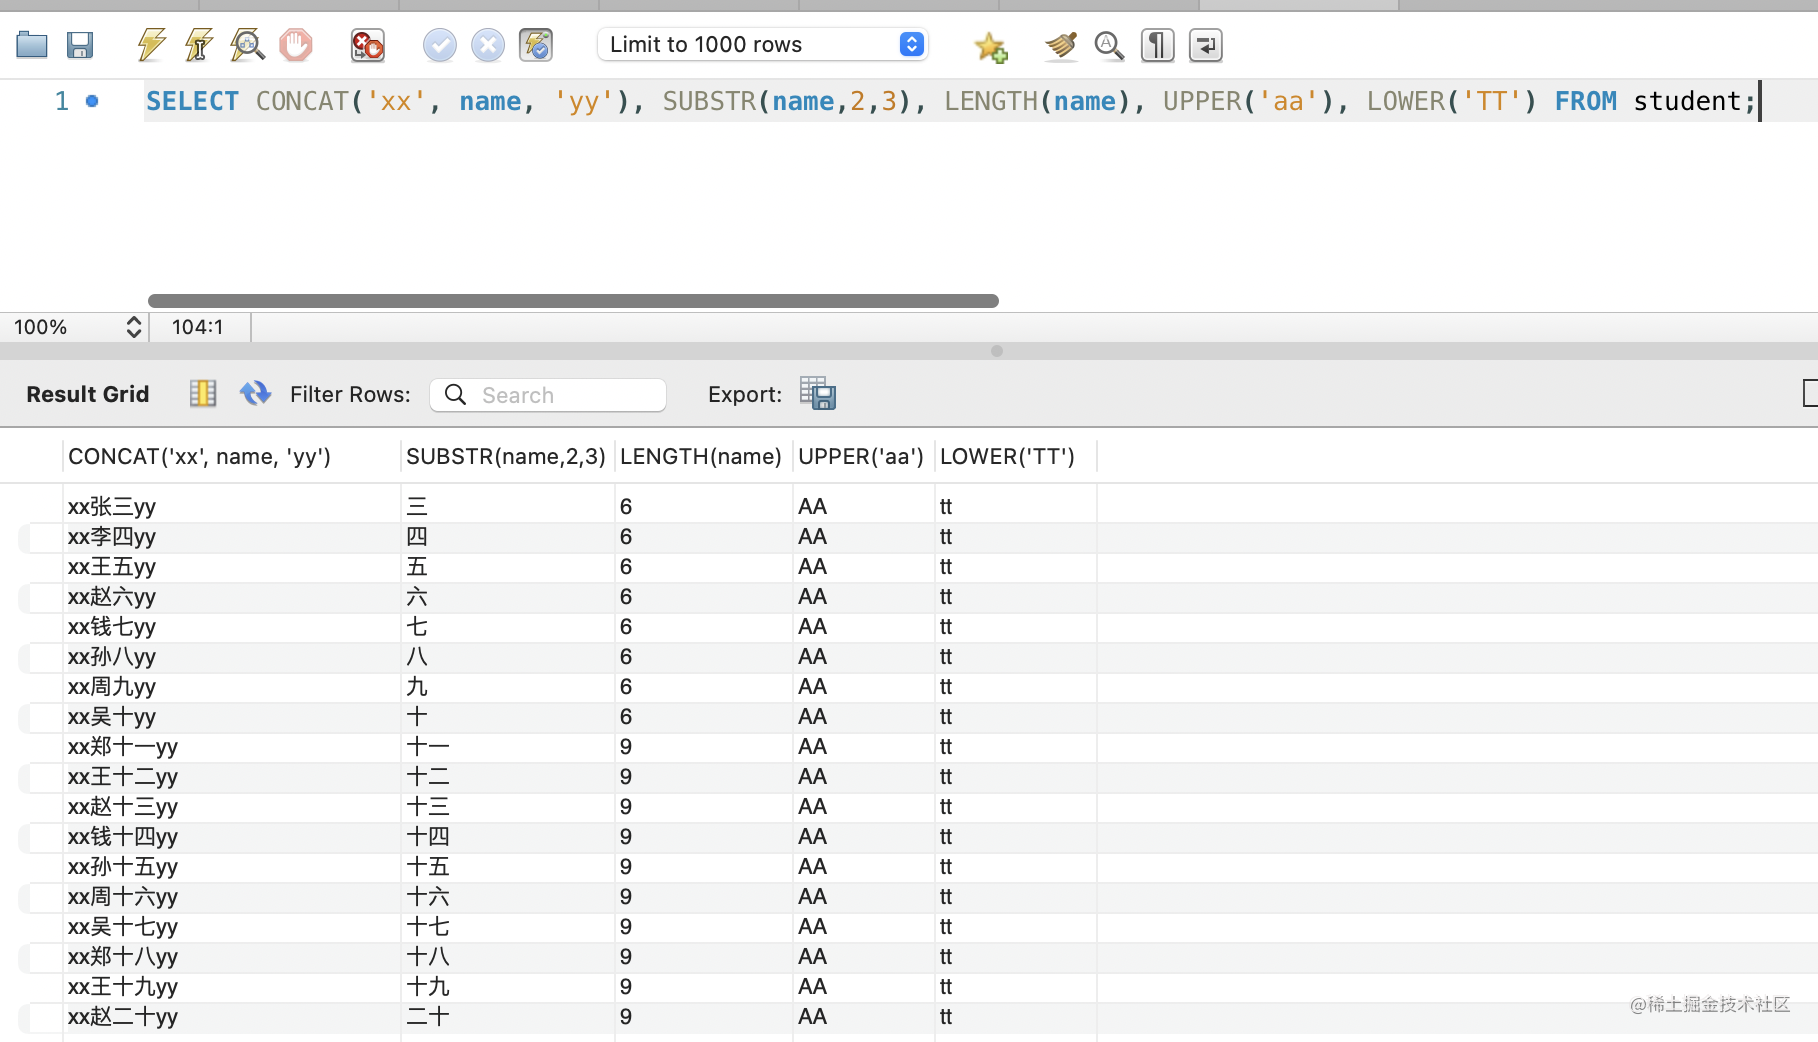Click the horizontal scrollbar in the SQL editor
The width and height of the screenshot is (1818, 1042).
pos(573,301)
